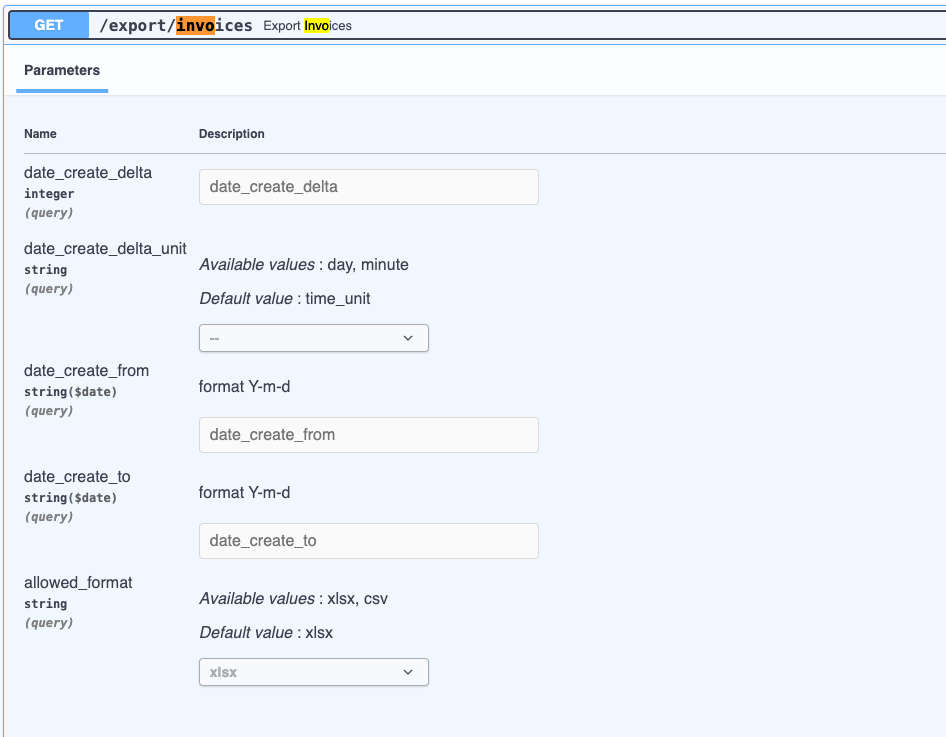Click the date_create_to parameter name label
The image size is (946, 737).
click(x=77, y=476)
